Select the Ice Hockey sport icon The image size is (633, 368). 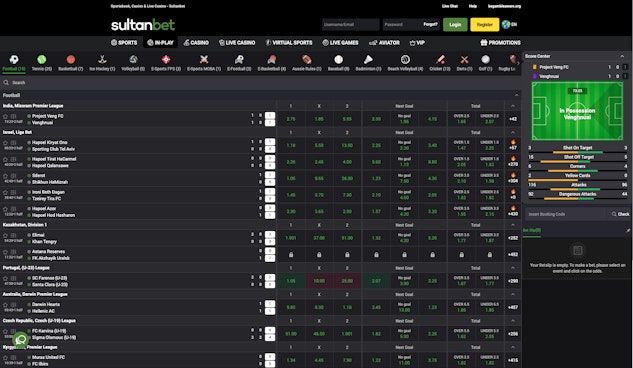[102, 60]
